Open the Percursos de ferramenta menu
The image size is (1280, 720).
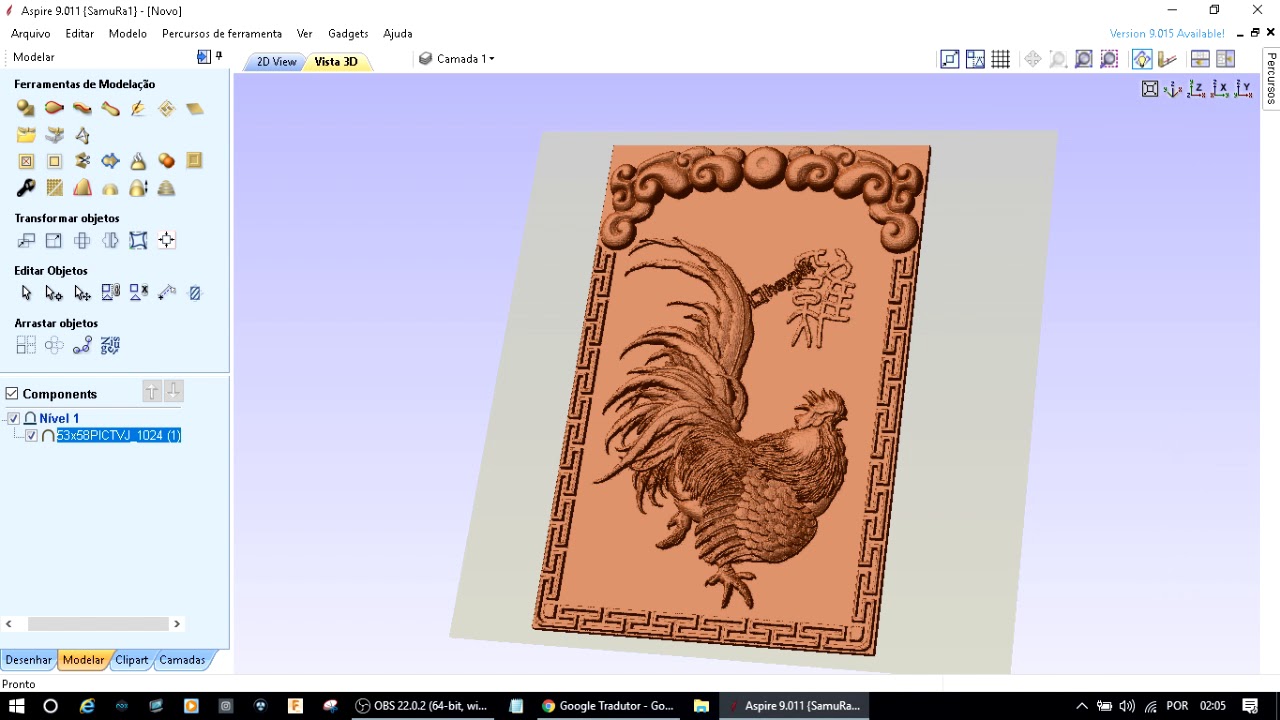click(222, 33)
